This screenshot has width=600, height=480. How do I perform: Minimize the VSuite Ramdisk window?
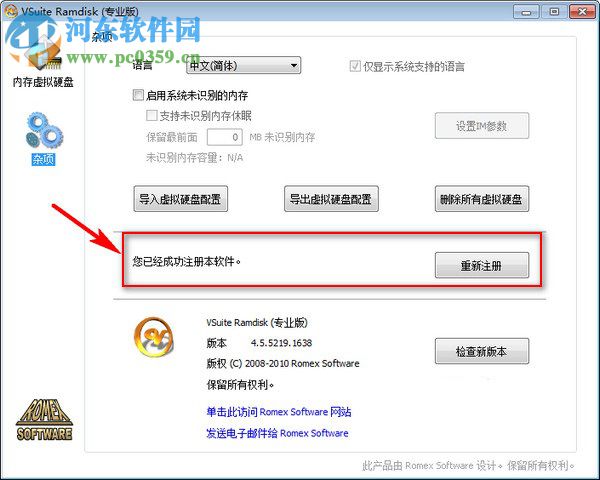click(527, 12)
